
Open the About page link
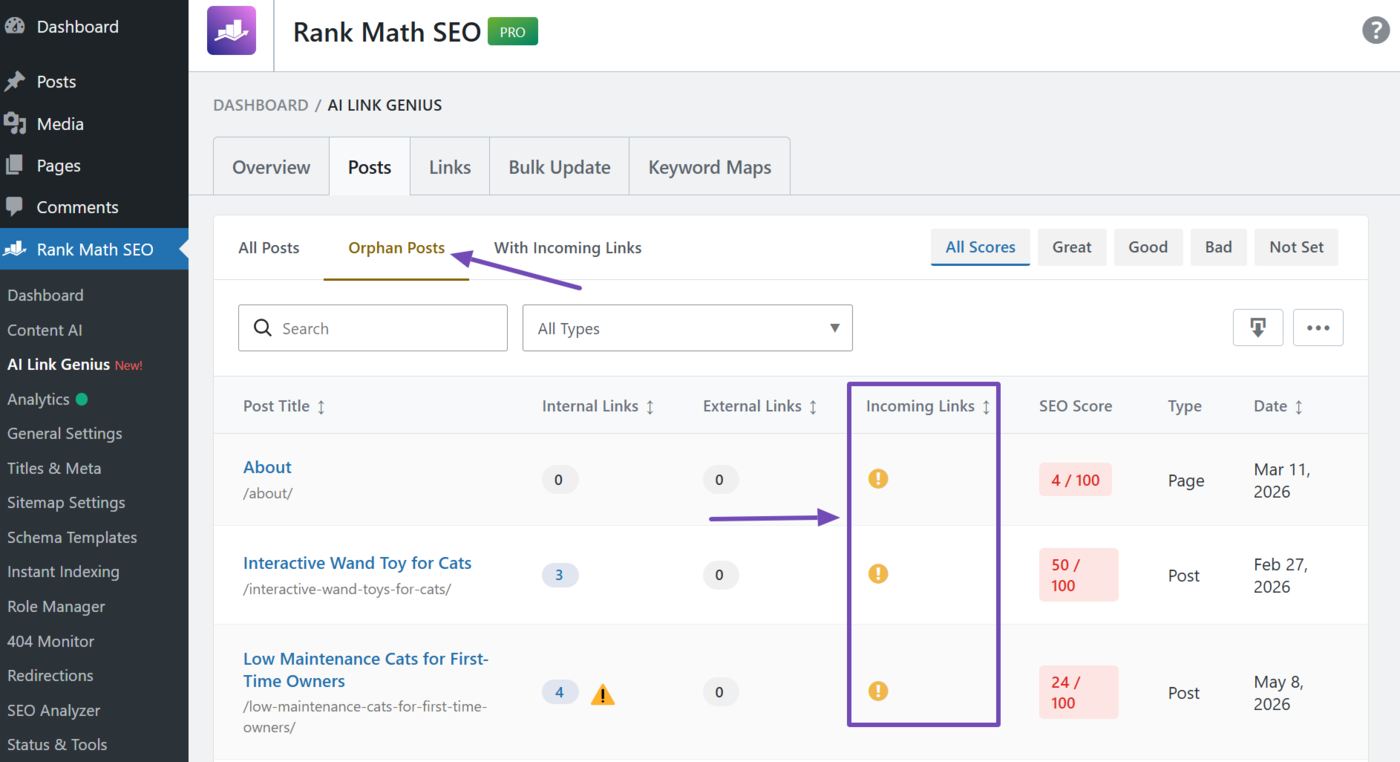(267, 467)
